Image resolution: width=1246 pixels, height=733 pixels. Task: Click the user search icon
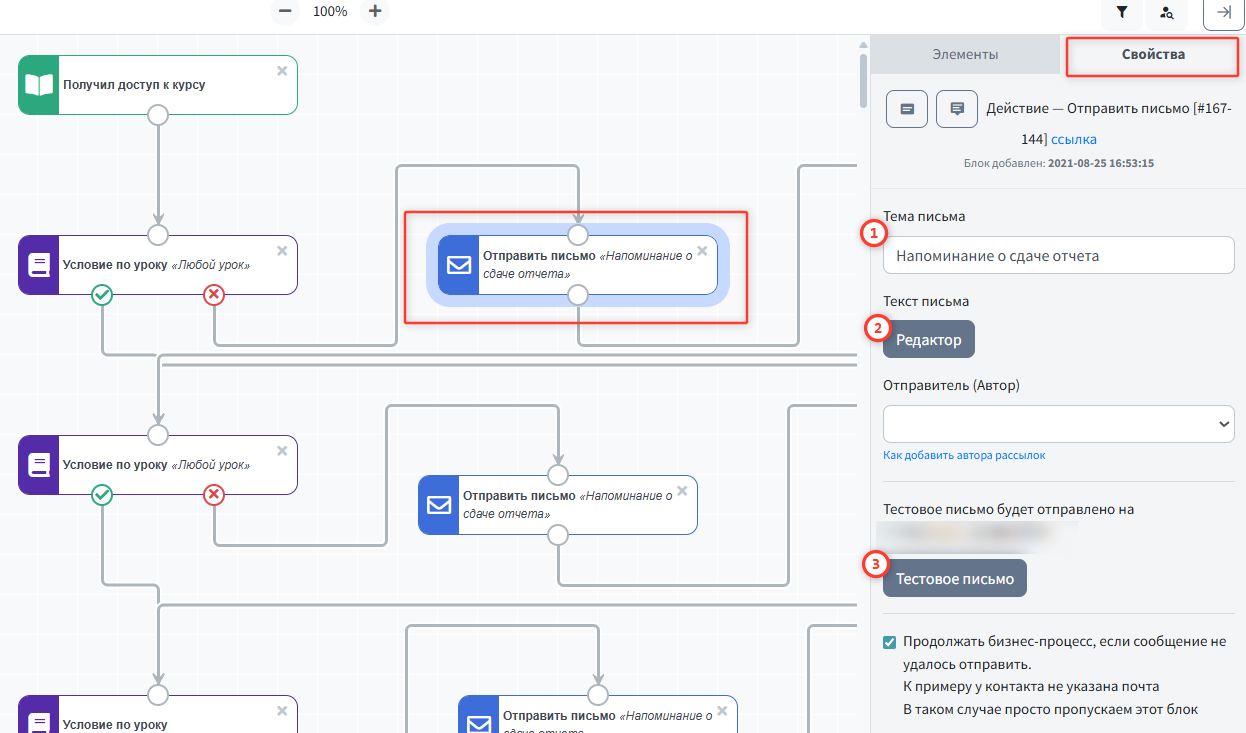pyautogui.click(x=1166, y=13)
